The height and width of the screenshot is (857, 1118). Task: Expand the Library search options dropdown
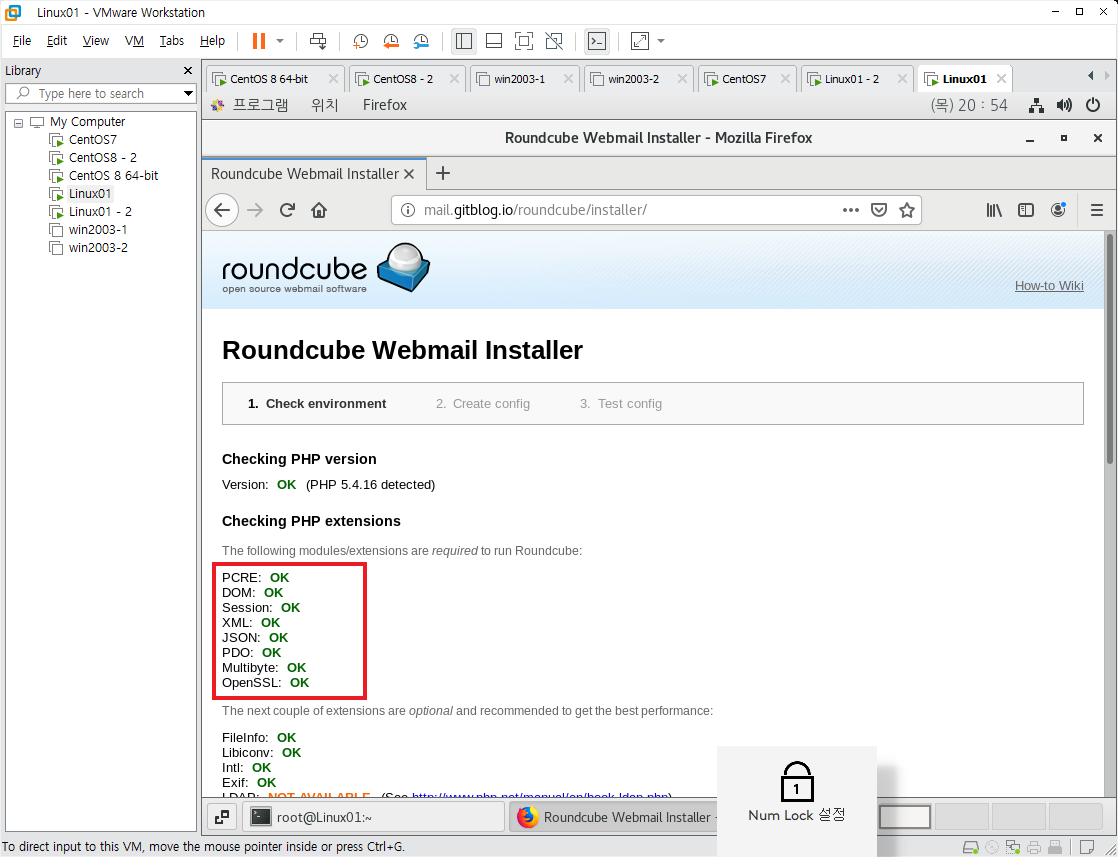coord(188,93)
